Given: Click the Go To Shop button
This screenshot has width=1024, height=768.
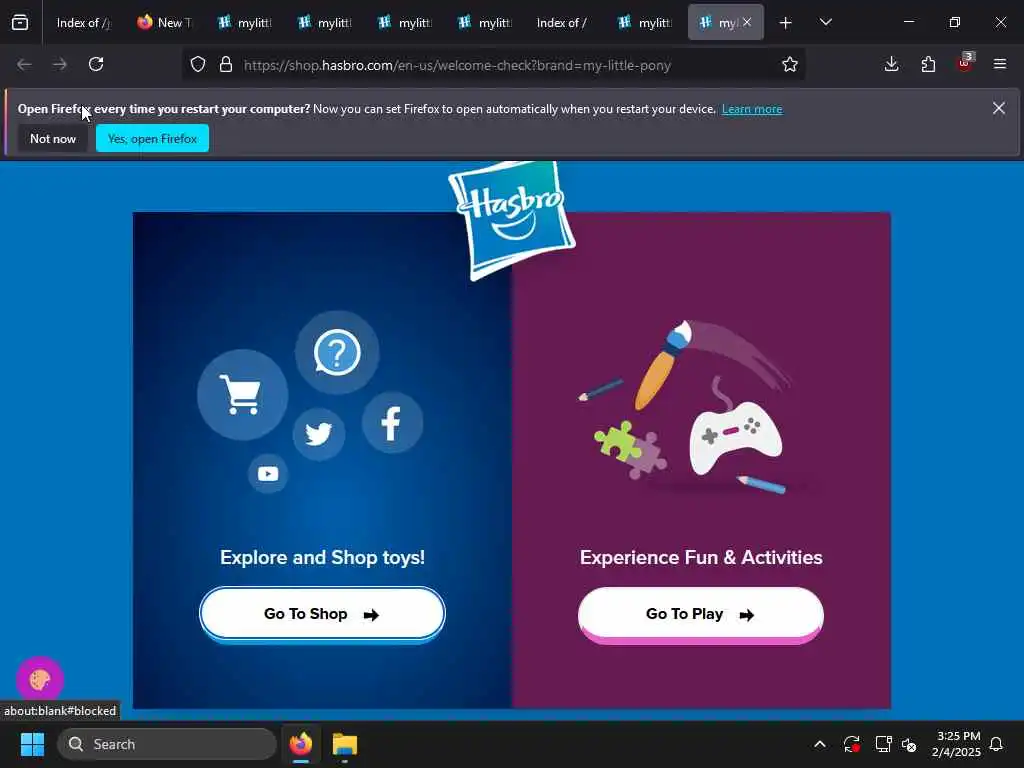Looking at the screenshot, I should (x=322, y=614).
